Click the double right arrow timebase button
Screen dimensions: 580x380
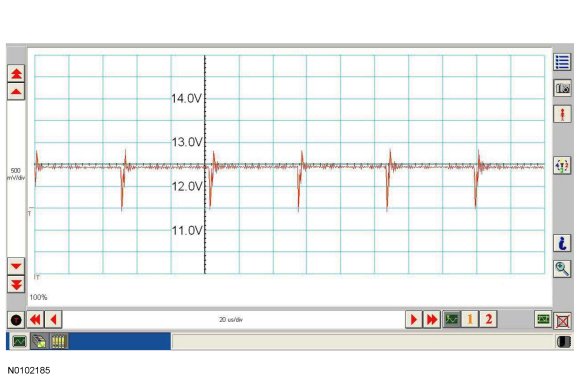(432, 319)
